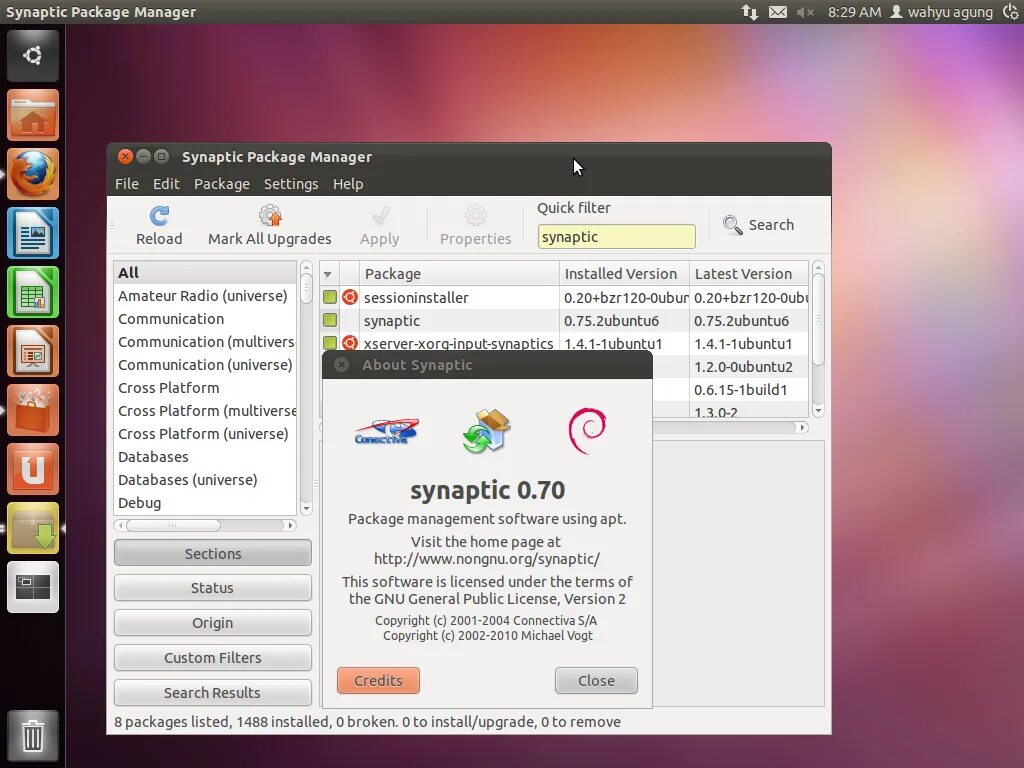
Task: Select the Debug section
Action: [x=205, y=503]
